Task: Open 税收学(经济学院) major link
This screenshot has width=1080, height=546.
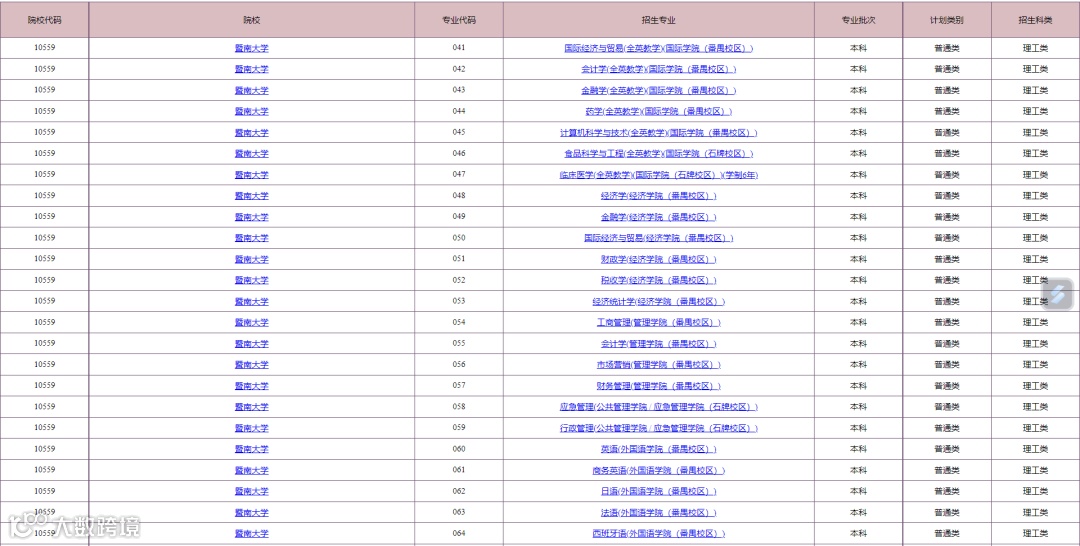Action: pos(658,280)
